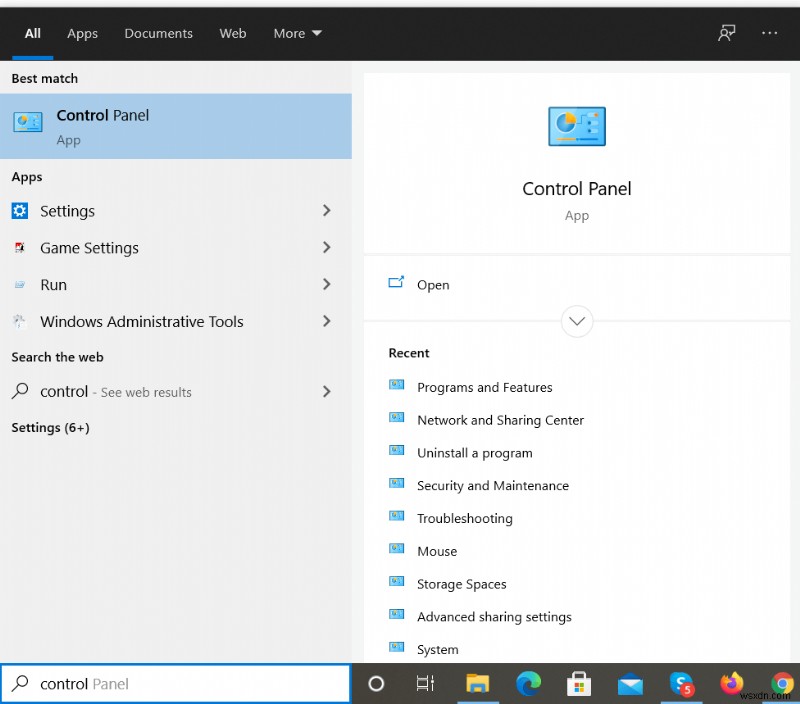The width and height of the screenshot is (800, 704).
Task: Switch to the Documents search tab
Action: [158, 33]
